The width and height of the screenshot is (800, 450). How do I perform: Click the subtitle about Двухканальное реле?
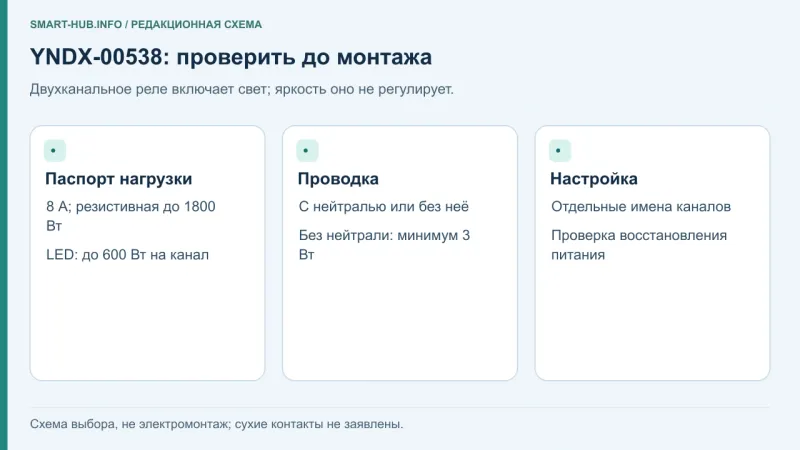241,89
